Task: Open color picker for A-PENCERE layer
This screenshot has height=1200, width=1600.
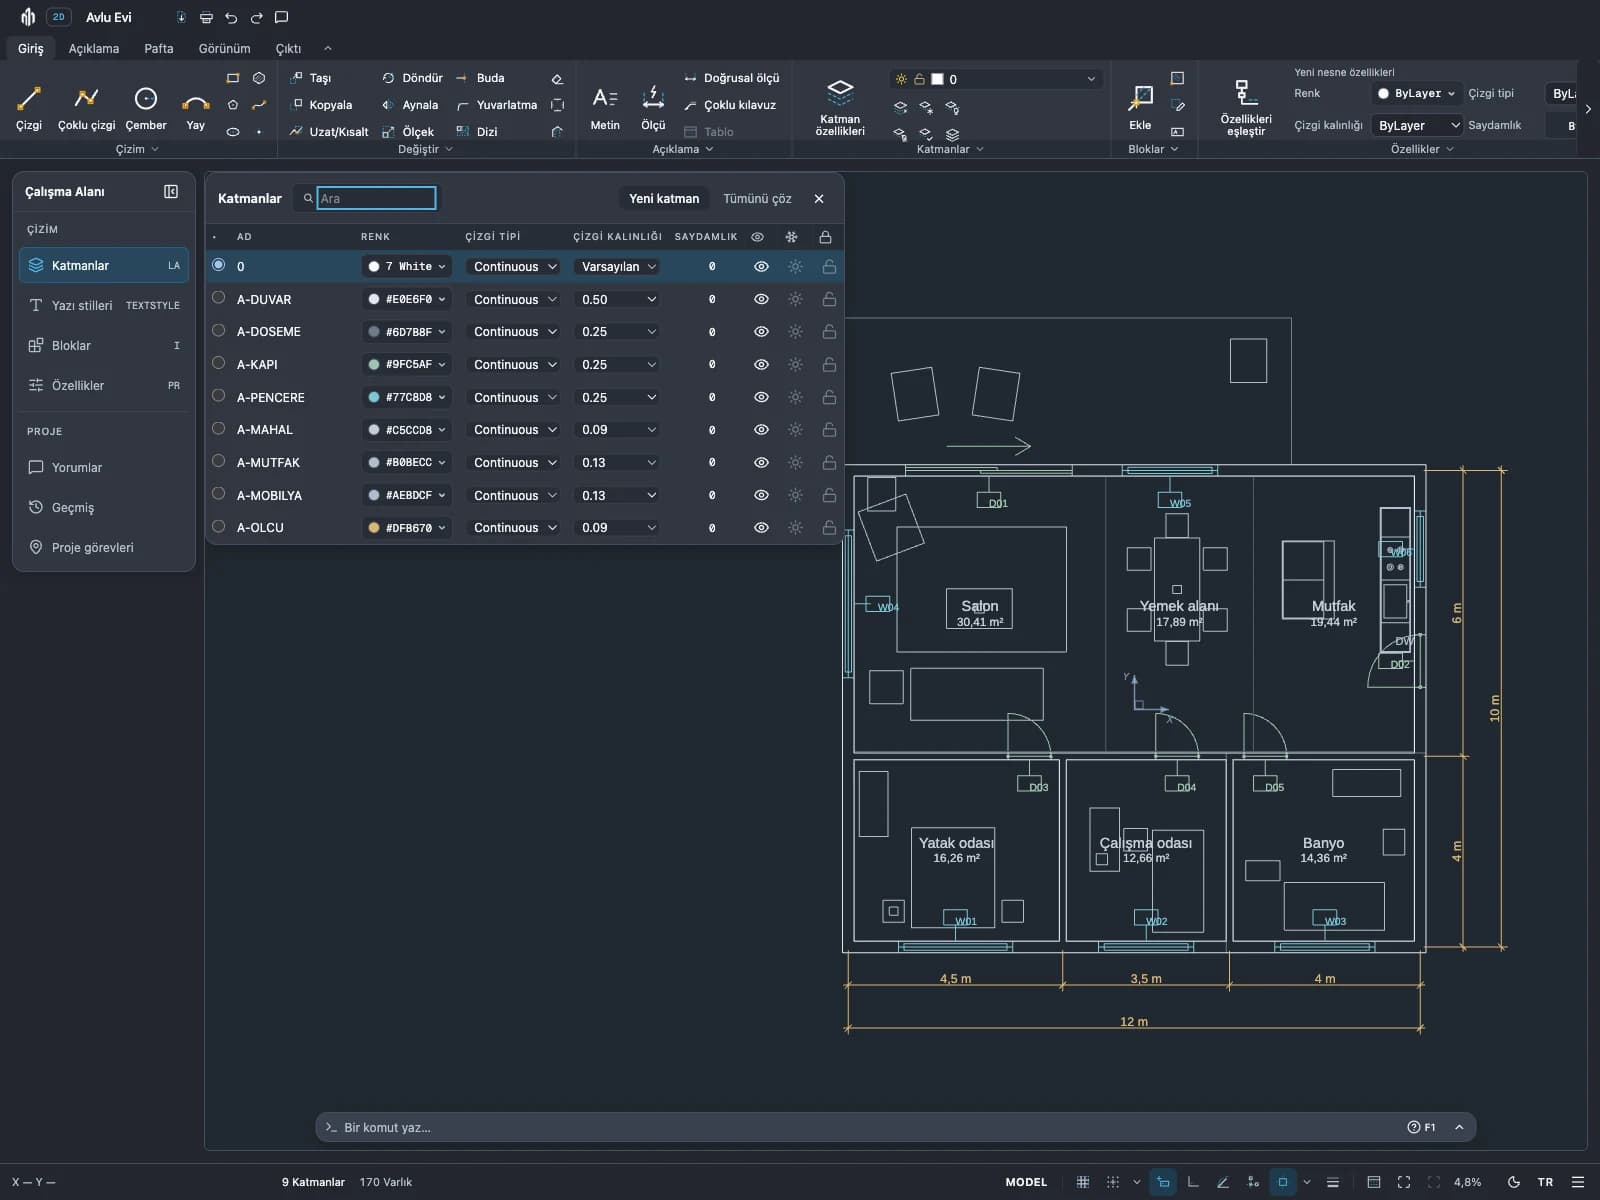Action: (x=407, y=398)
